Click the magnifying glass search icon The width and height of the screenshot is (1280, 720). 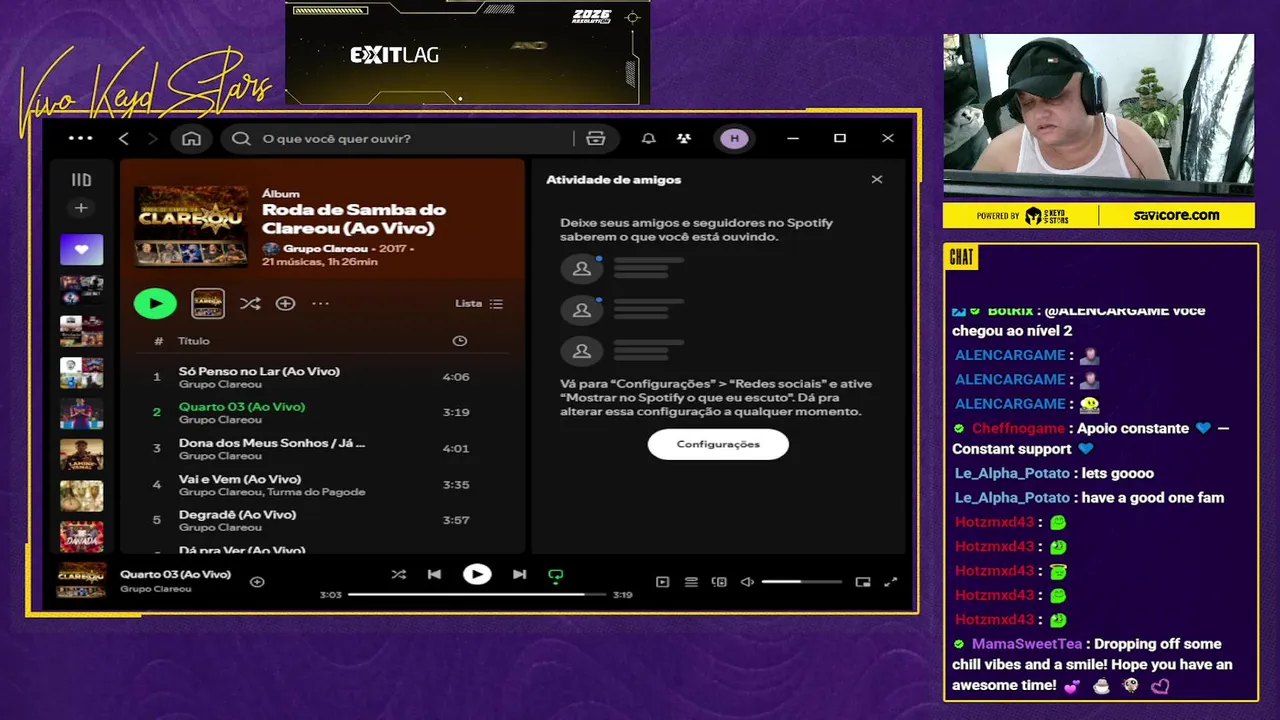pos(241,138)
